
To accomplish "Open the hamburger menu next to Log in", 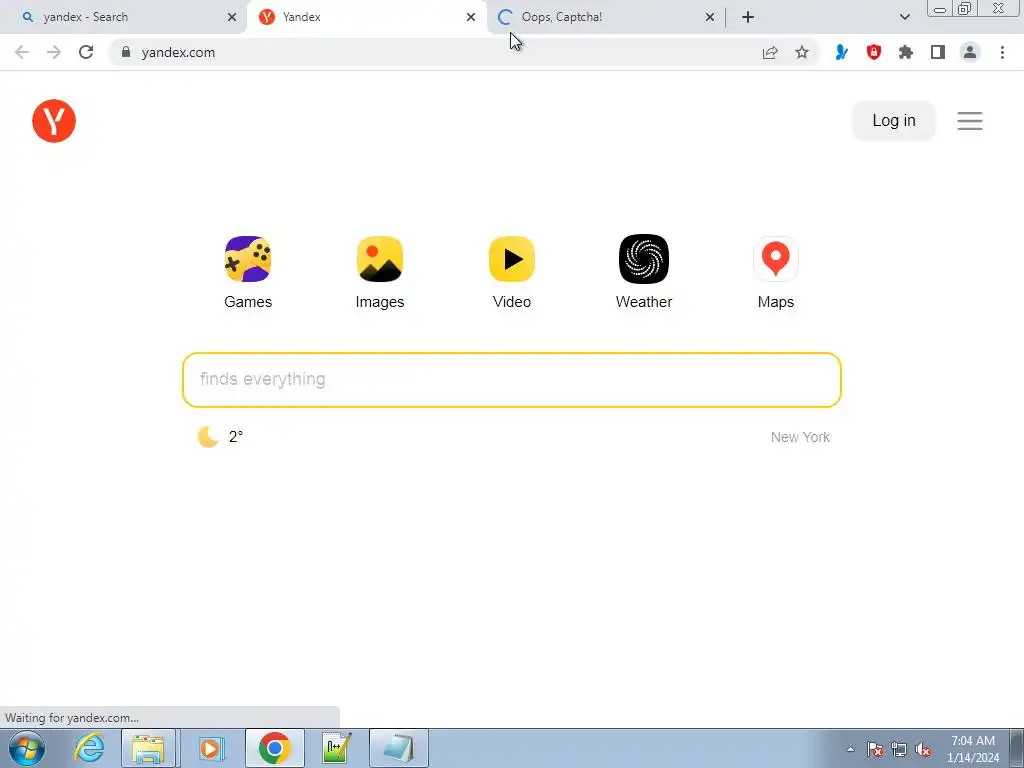I will pyautogui.click(x=970, y=121).
